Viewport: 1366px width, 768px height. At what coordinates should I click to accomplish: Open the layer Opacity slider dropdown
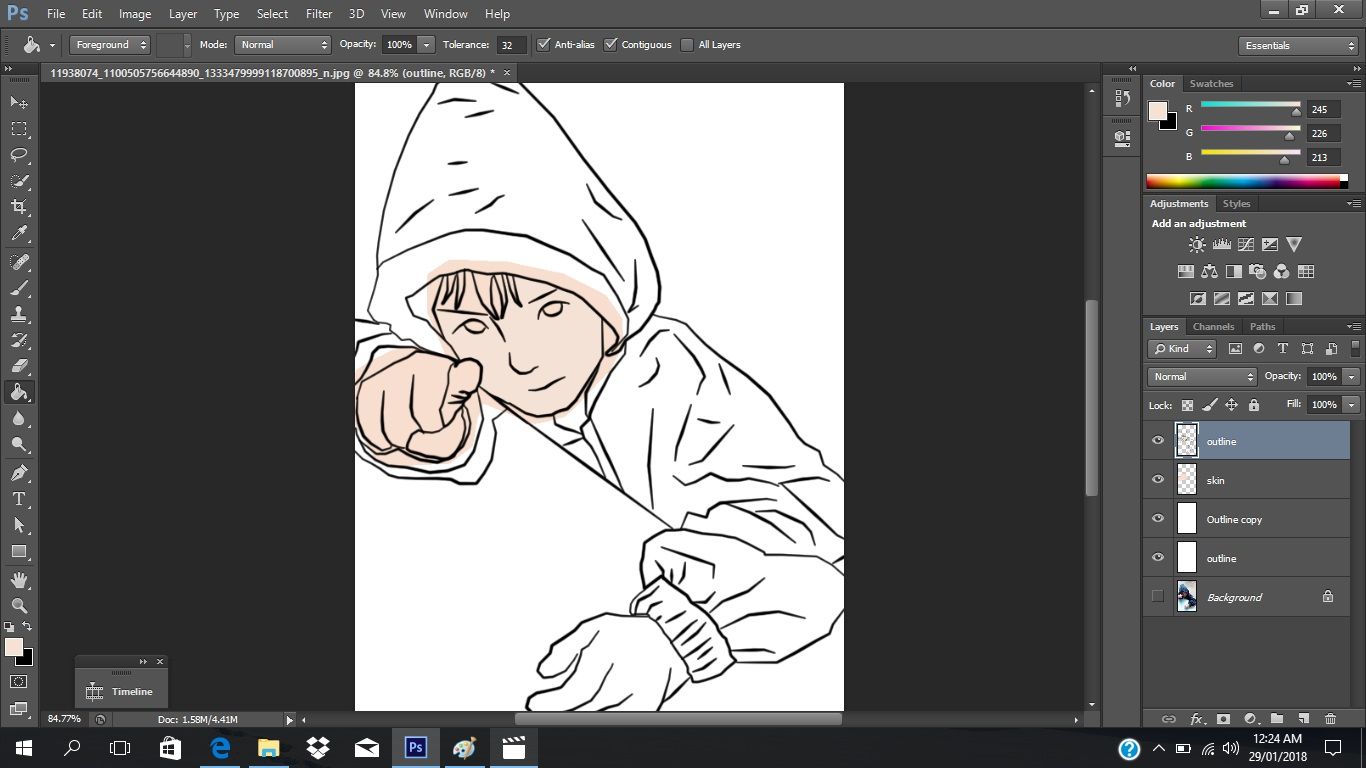1352,377
